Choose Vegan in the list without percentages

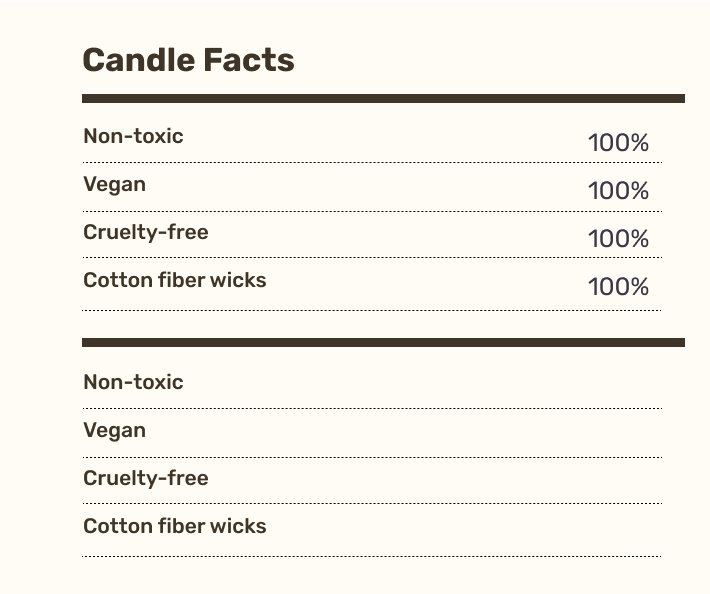[115, 431]
